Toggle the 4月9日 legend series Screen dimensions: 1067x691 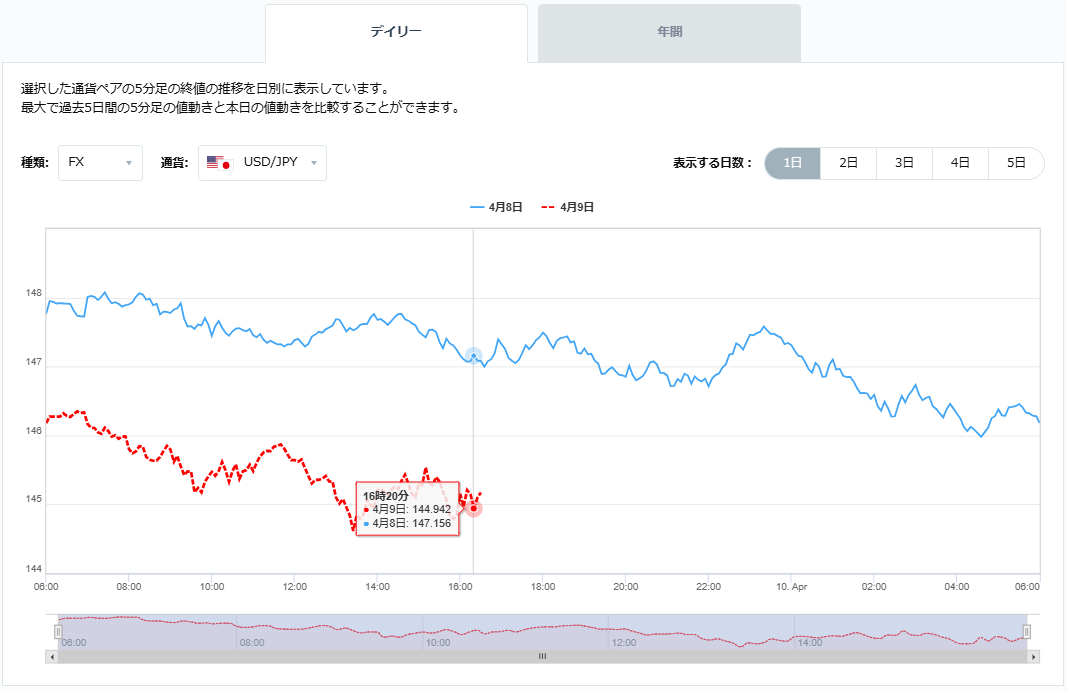(x=568, y=207)
